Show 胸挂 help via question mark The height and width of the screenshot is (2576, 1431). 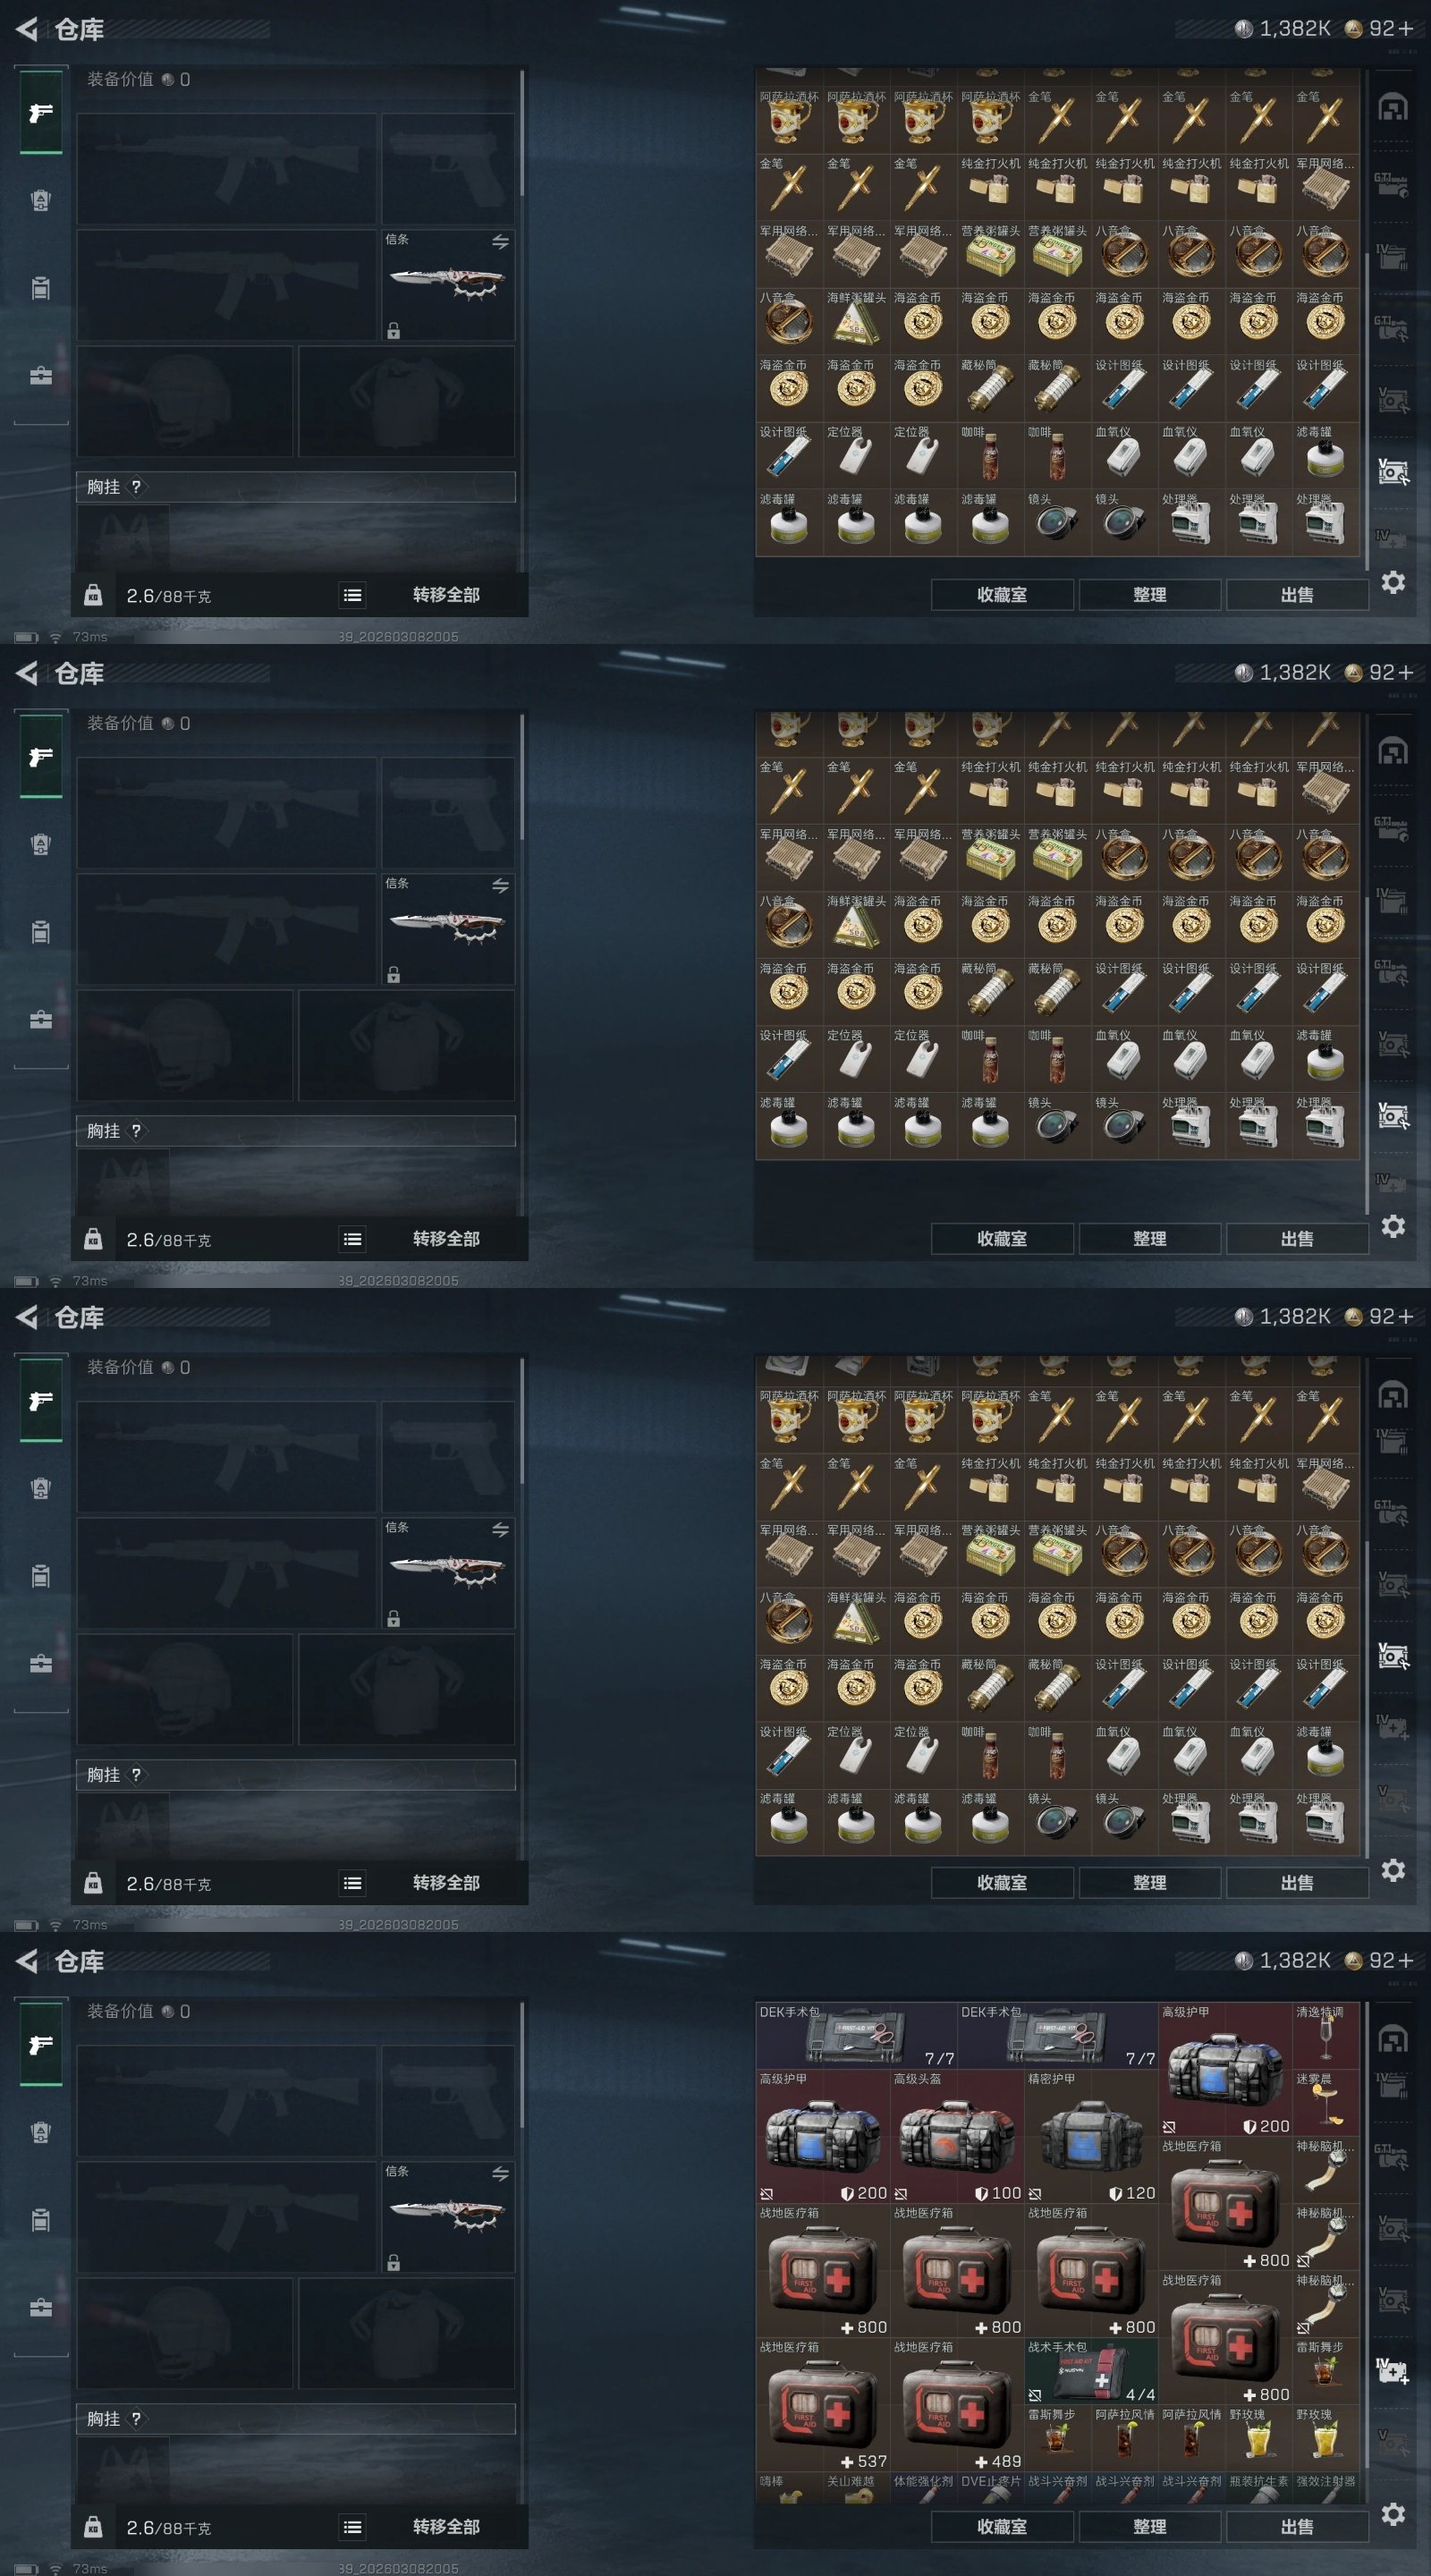(x=136, y=2419)
